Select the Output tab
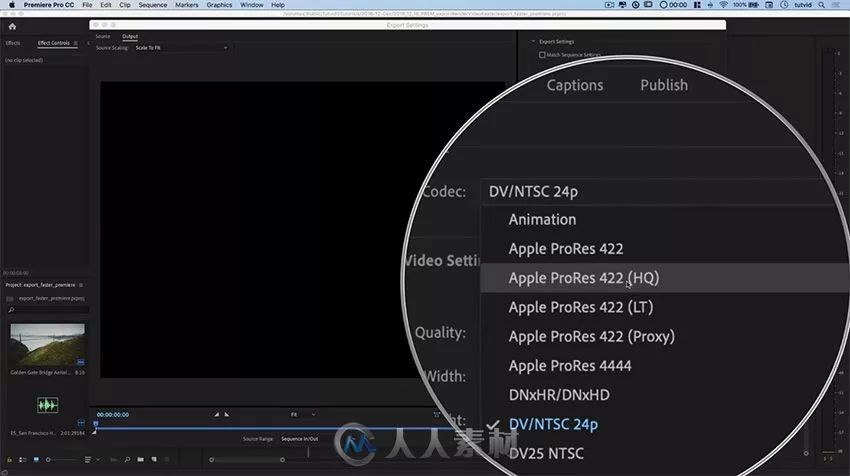Image resolution: width=850 pixels, height=476 pixels. (x=130, y=36)
